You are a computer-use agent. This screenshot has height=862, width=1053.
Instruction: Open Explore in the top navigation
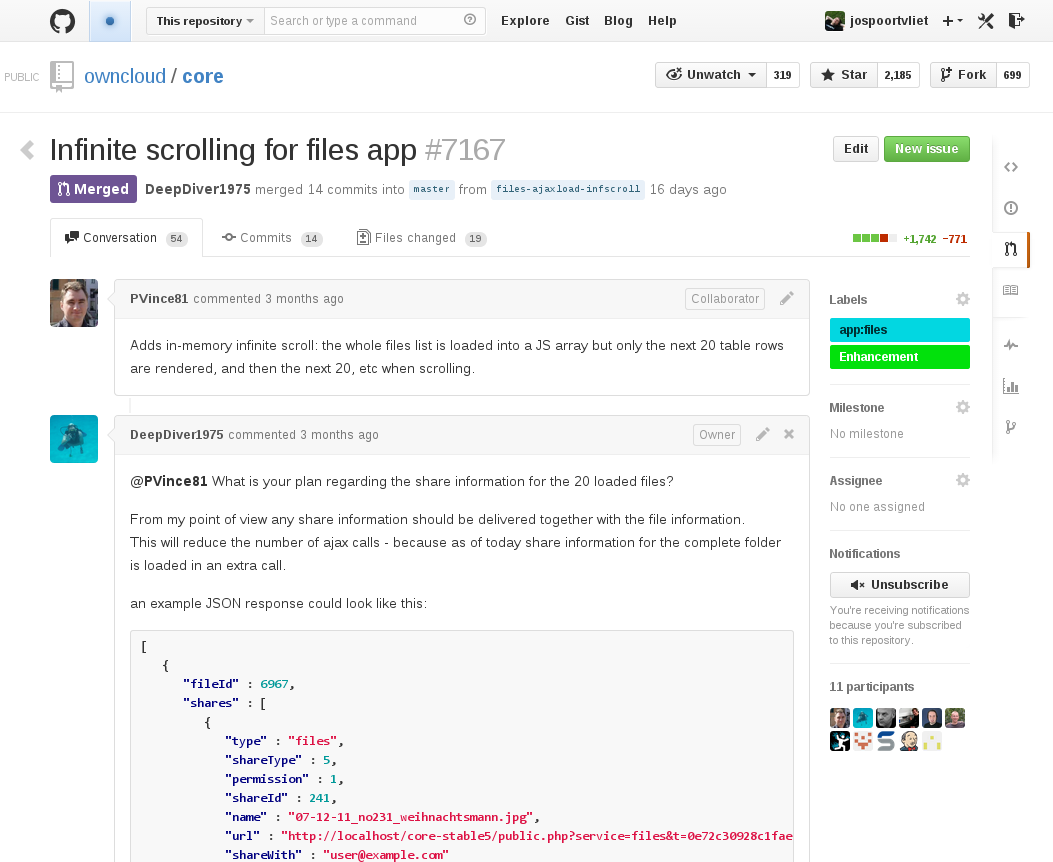525,21
